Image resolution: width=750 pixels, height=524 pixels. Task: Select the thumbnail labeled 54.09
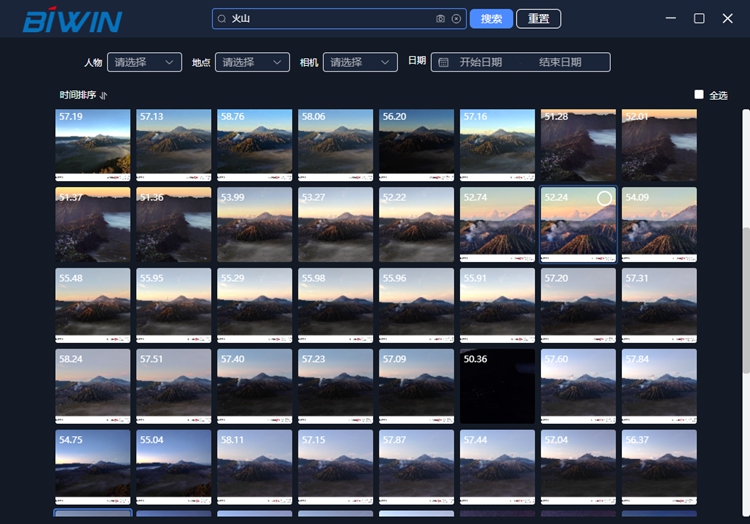tap(659, 224)
